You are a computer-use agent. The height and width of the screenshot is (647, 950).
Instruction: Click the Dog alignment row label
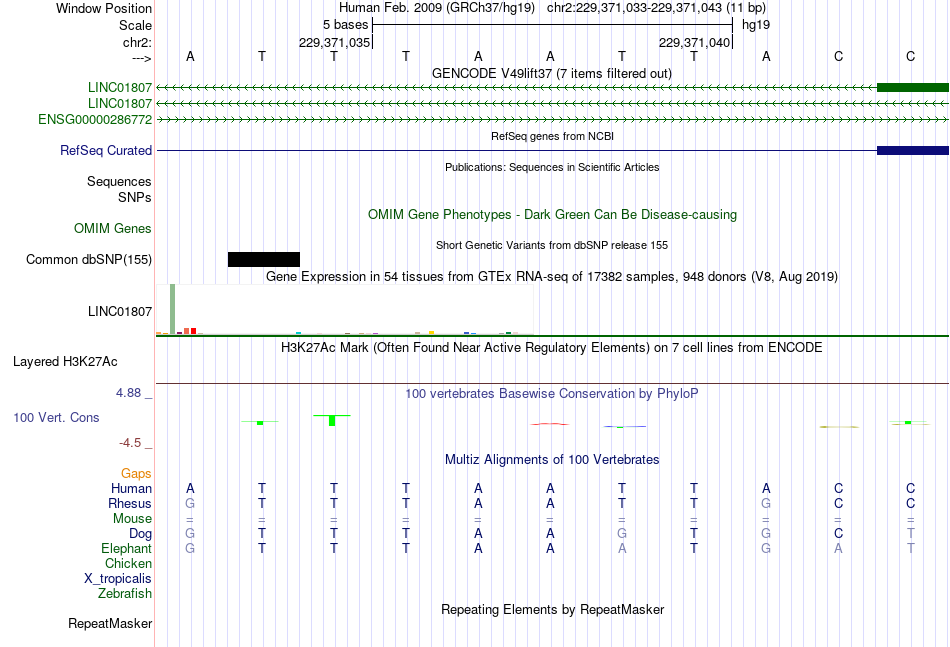140,534
